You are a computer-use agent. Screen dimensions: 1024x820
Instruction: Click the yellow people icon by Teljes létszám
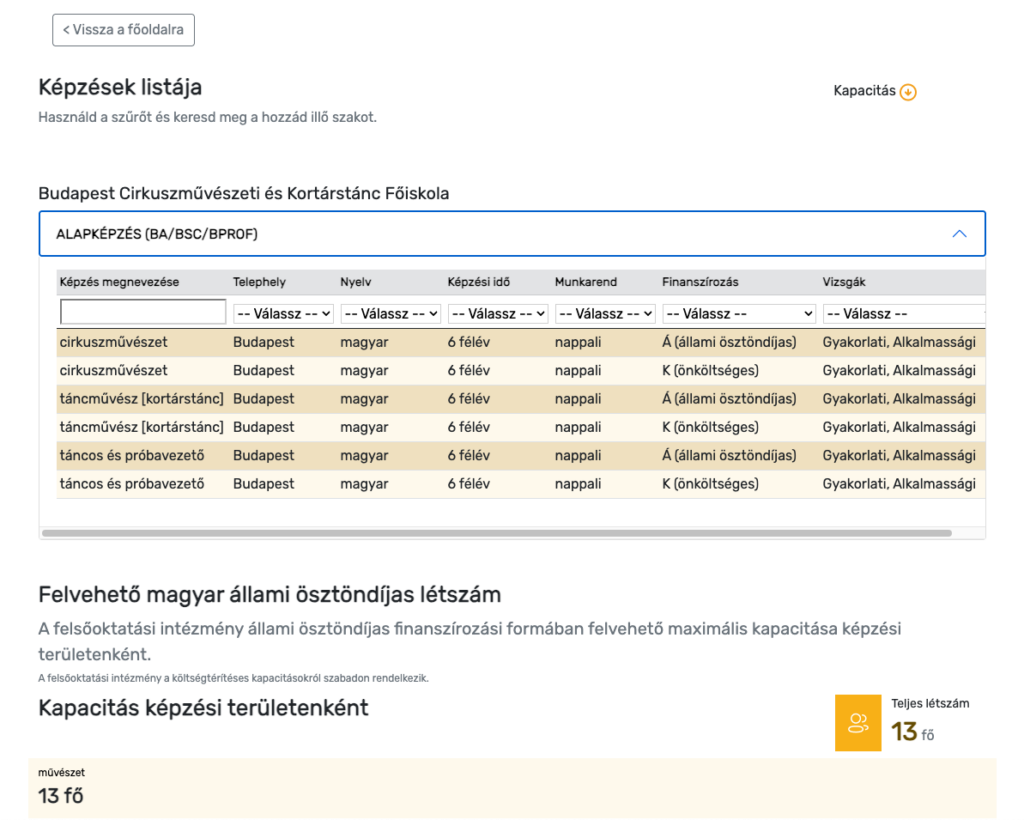(x=857, y=723)
